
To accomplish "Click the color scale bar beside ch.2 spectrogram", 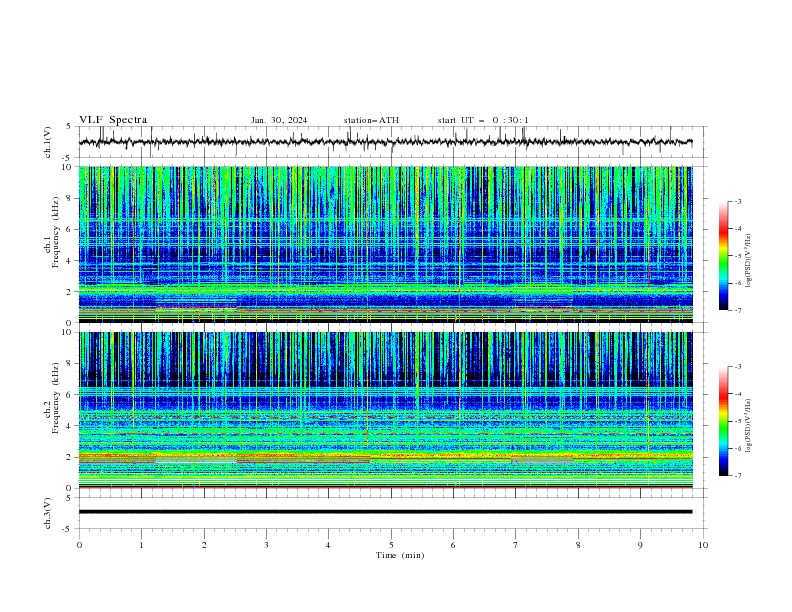I will pos(724,421).
